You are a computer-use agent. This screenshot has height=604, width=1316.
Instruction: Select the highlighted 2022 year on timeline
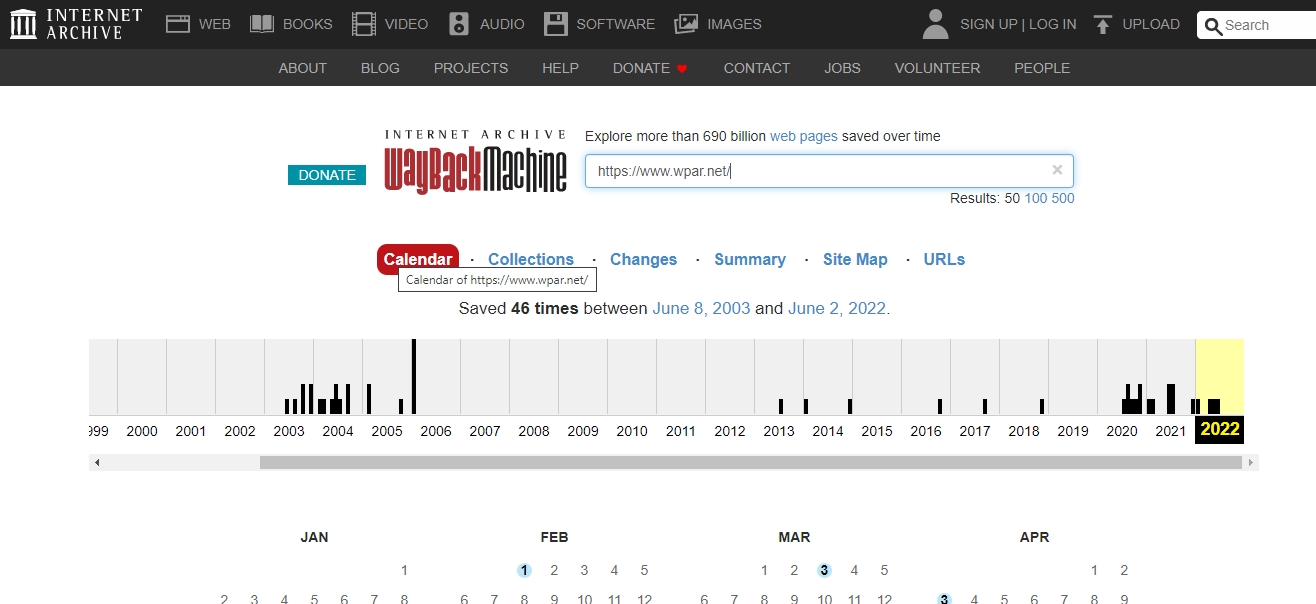tap(1220, 429)
